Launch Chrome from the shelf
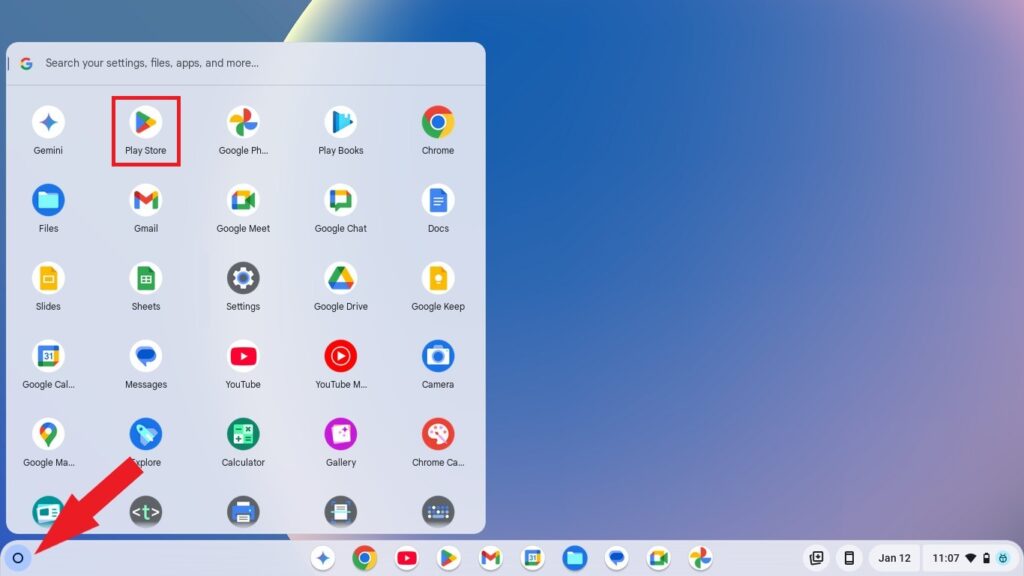This screenshot has width=1024, height=576. (x=364, y=558)
